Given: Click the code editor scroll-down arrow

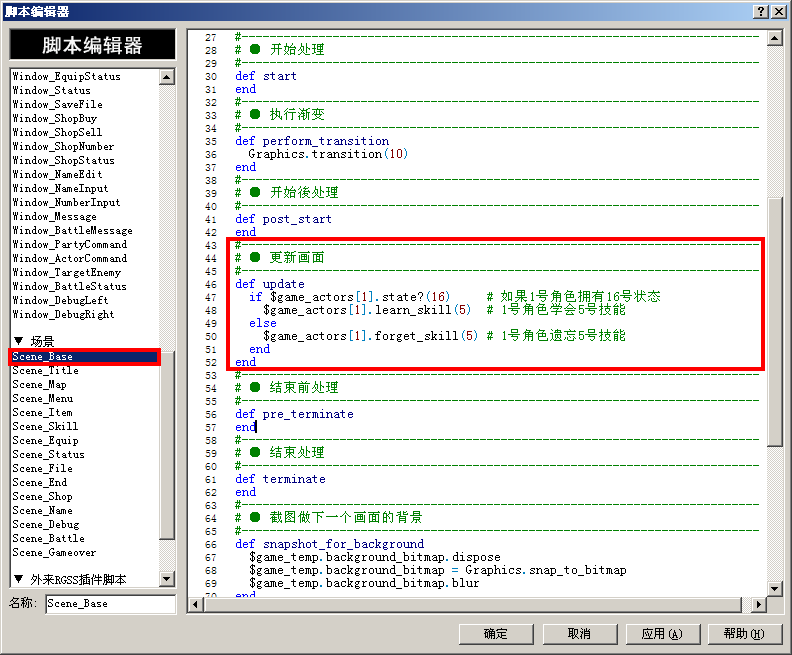Looking at the screenshot, I should click(775, 588).
